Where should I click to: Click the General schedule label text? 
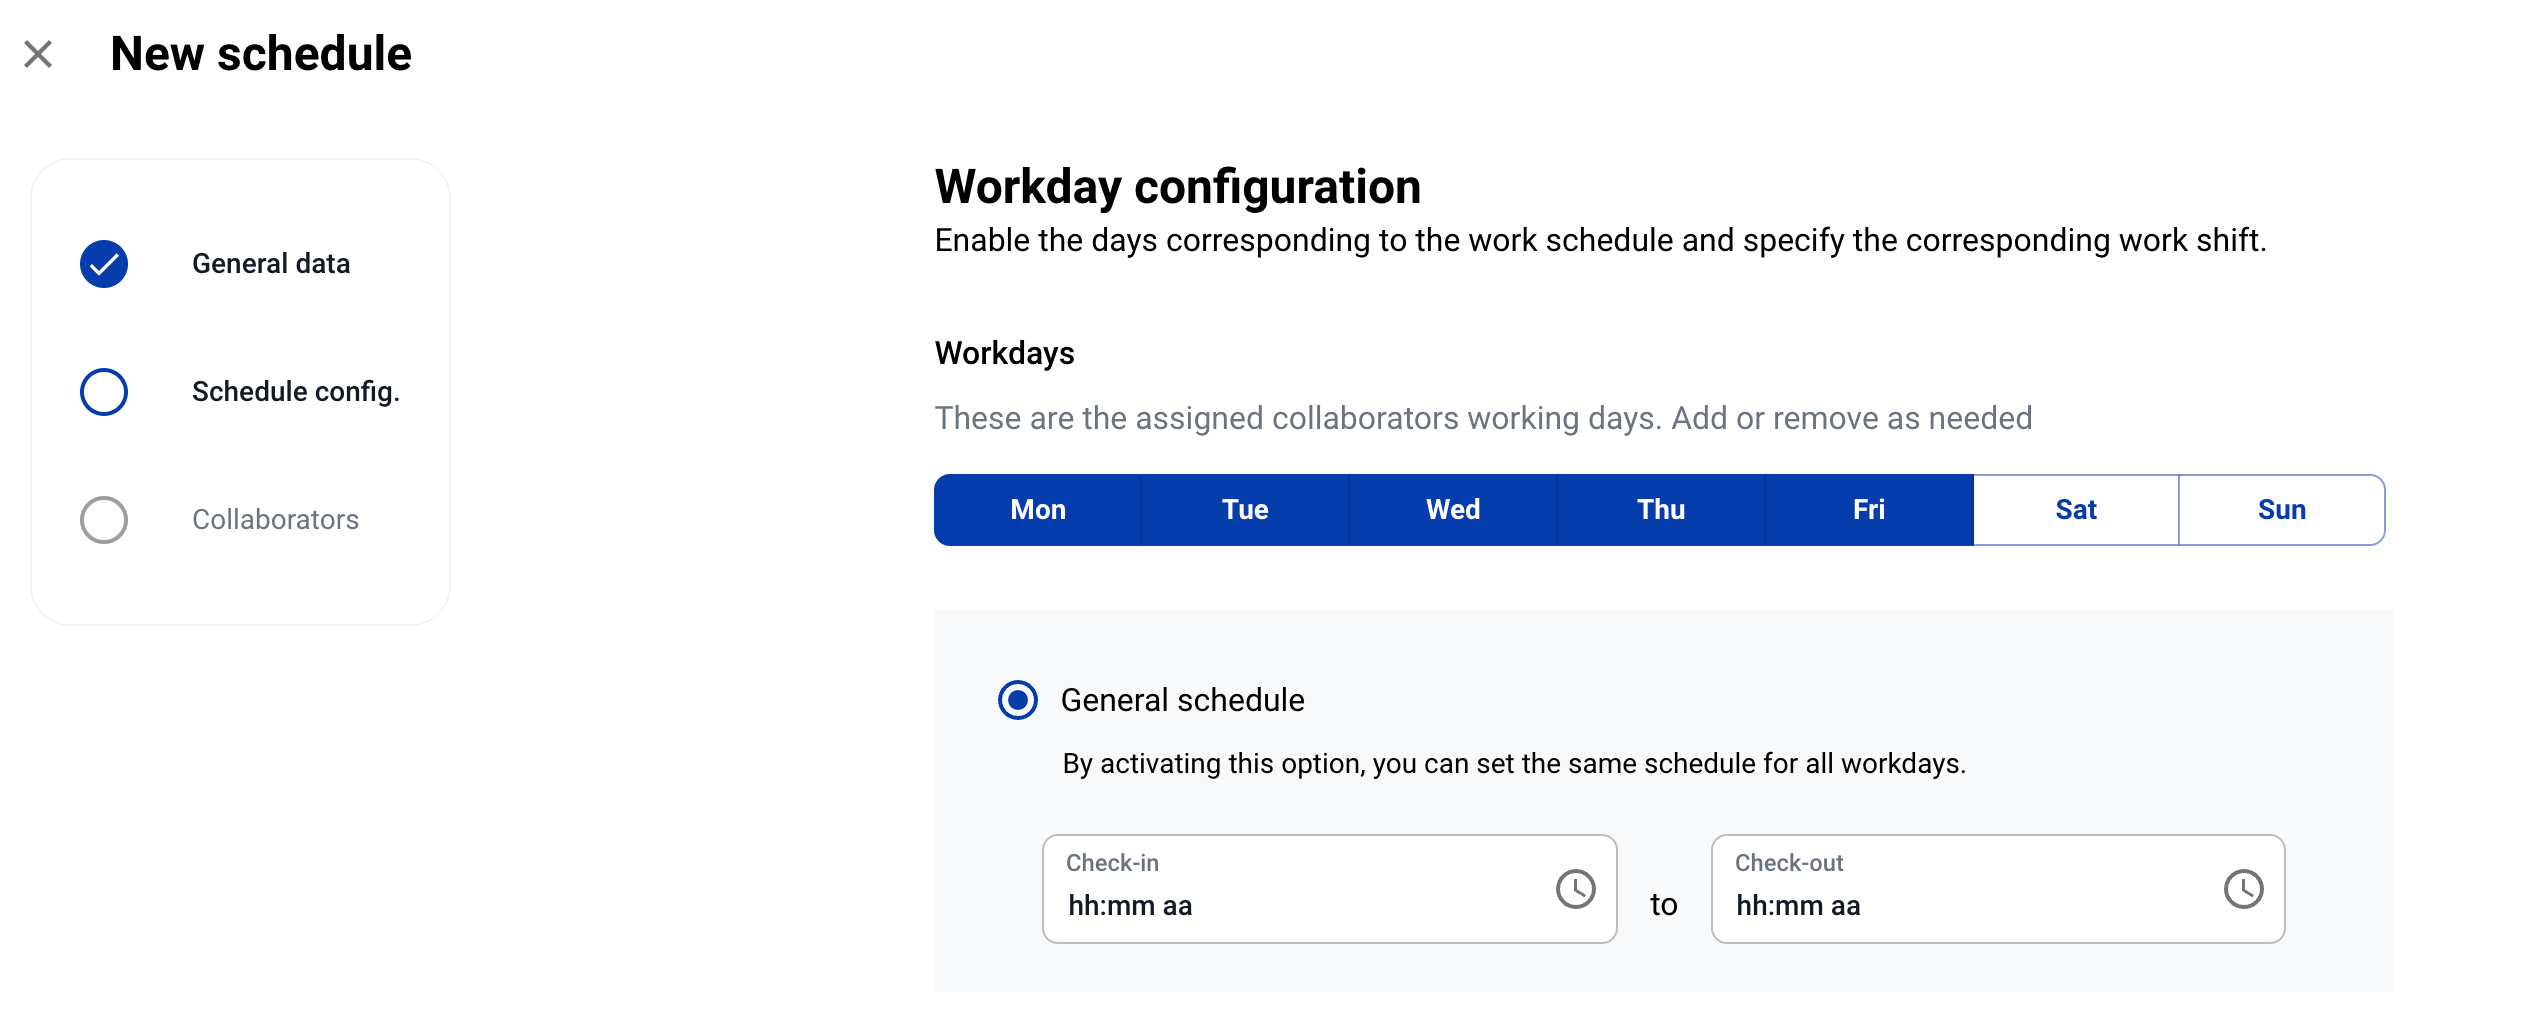[1182, 700]
